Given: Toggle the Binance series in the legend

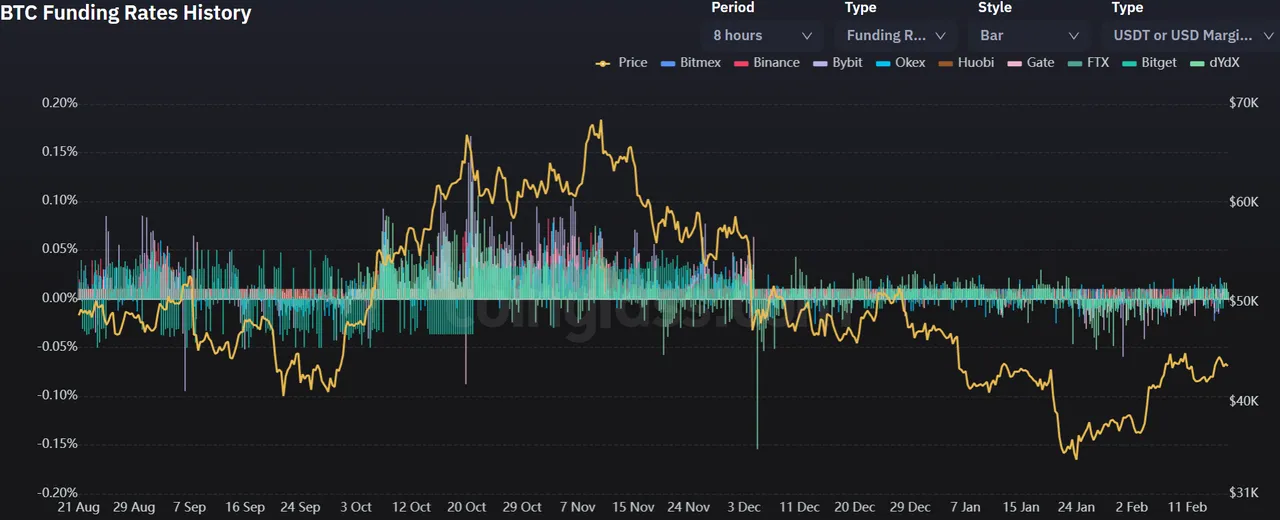Looking at the screenshot, I should pyautogui.click(x=767, y=62).
